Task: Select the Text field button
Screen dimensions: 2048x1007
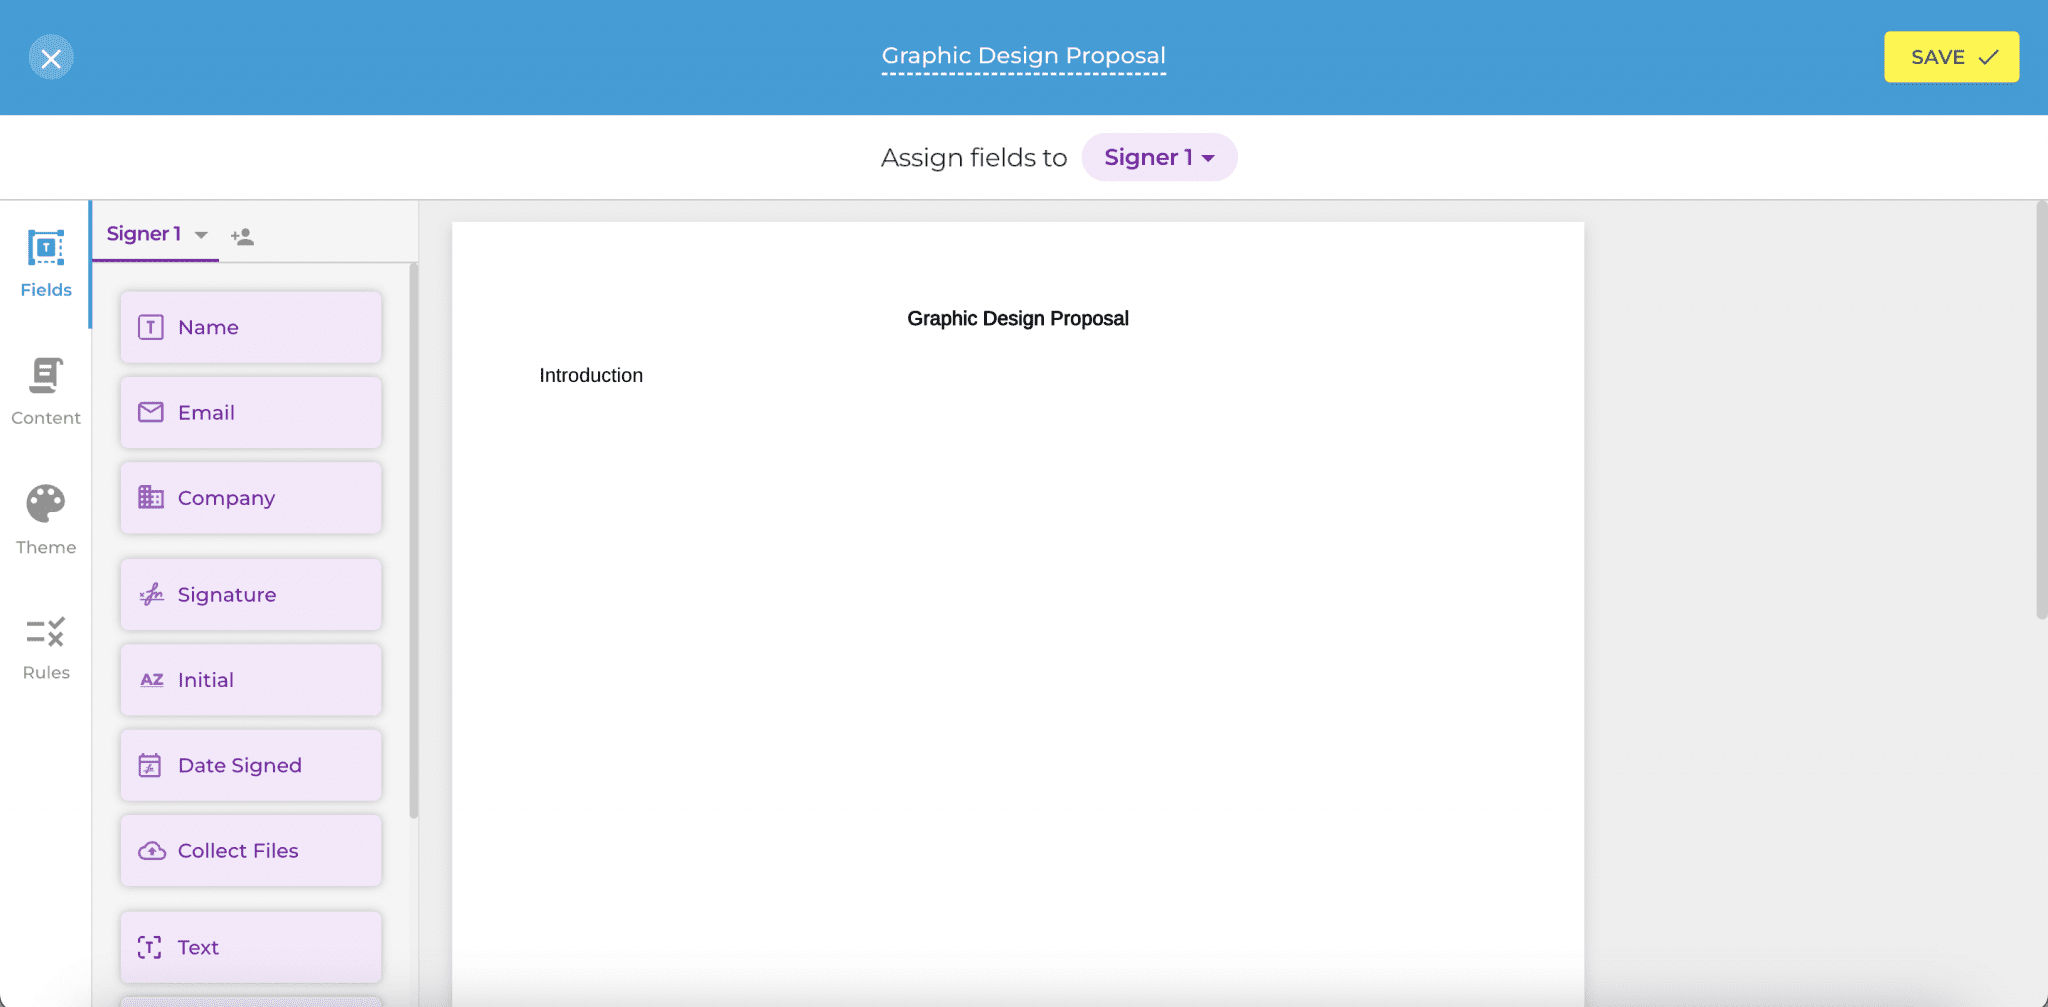Action: (x=251, y=947)
